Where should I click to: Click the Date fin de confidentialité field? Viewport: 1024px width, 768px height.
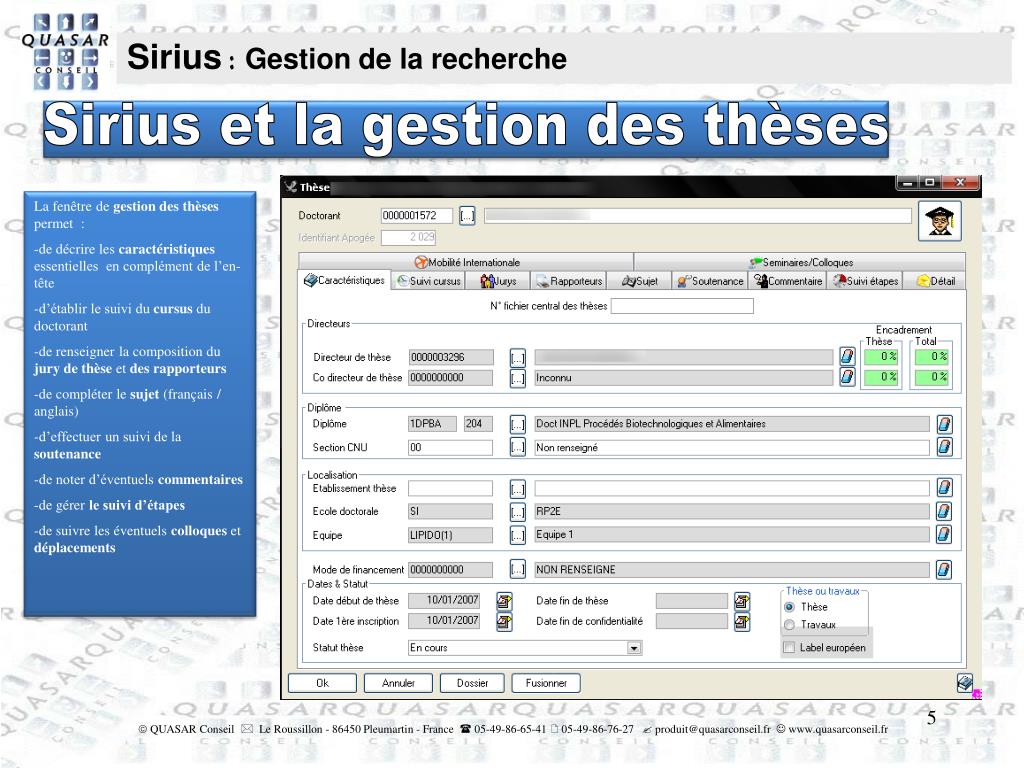pos(692,621)
